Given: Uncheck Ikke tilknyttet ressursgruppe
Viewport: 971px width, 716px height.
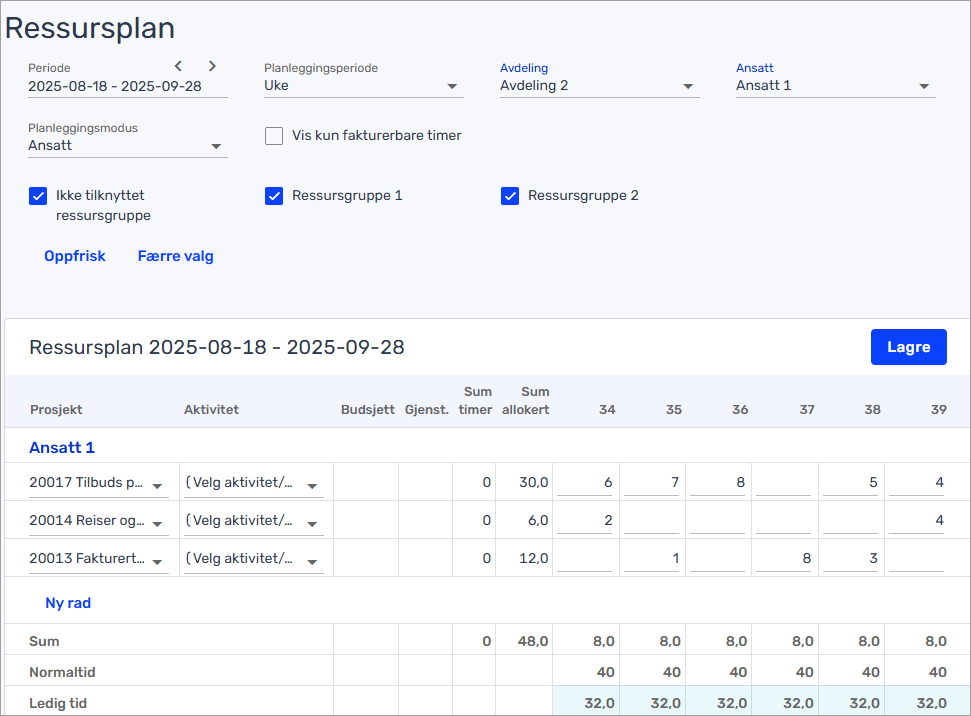Looking at the screenshot, I should point(38,196).
